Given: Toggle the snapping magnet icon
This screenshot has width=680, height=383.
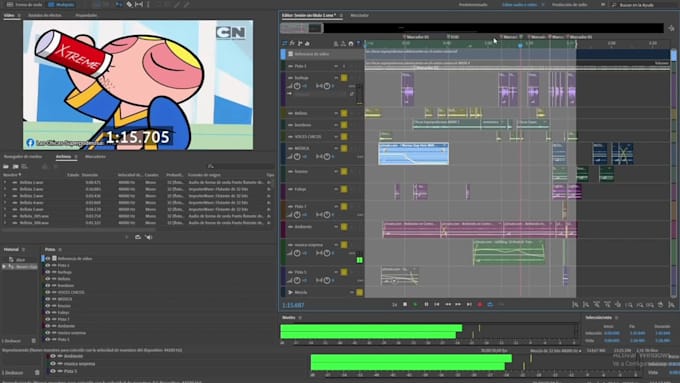Looking at the screenshot, I should tap(351, 43).
